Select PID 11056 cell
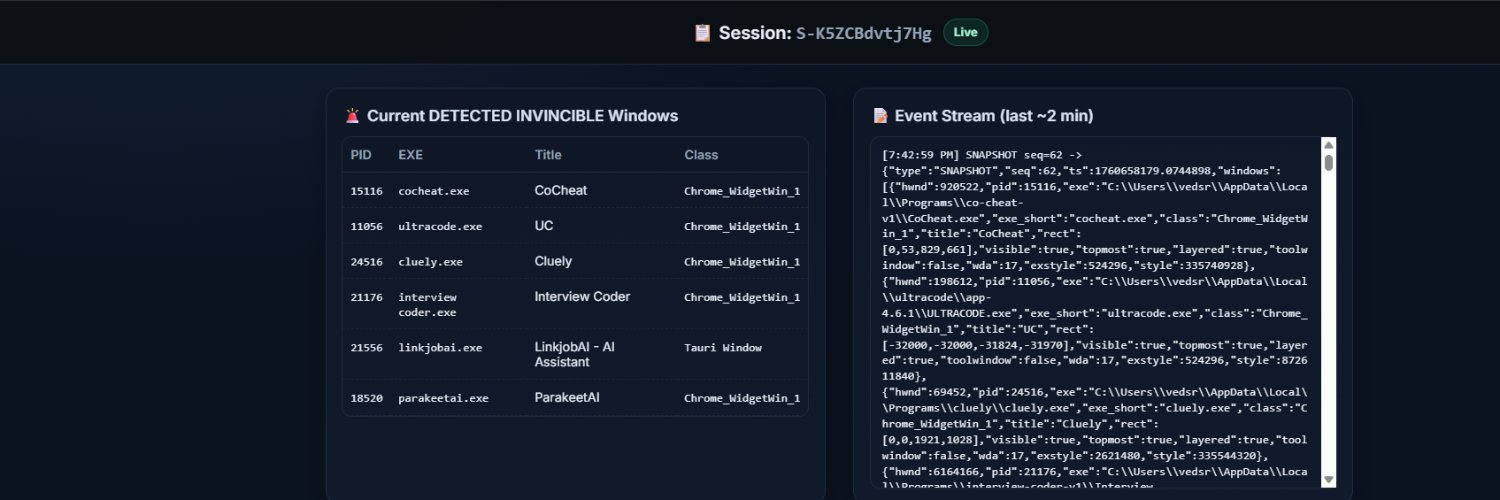1500x500 pixels. click(x=366, y=227)
